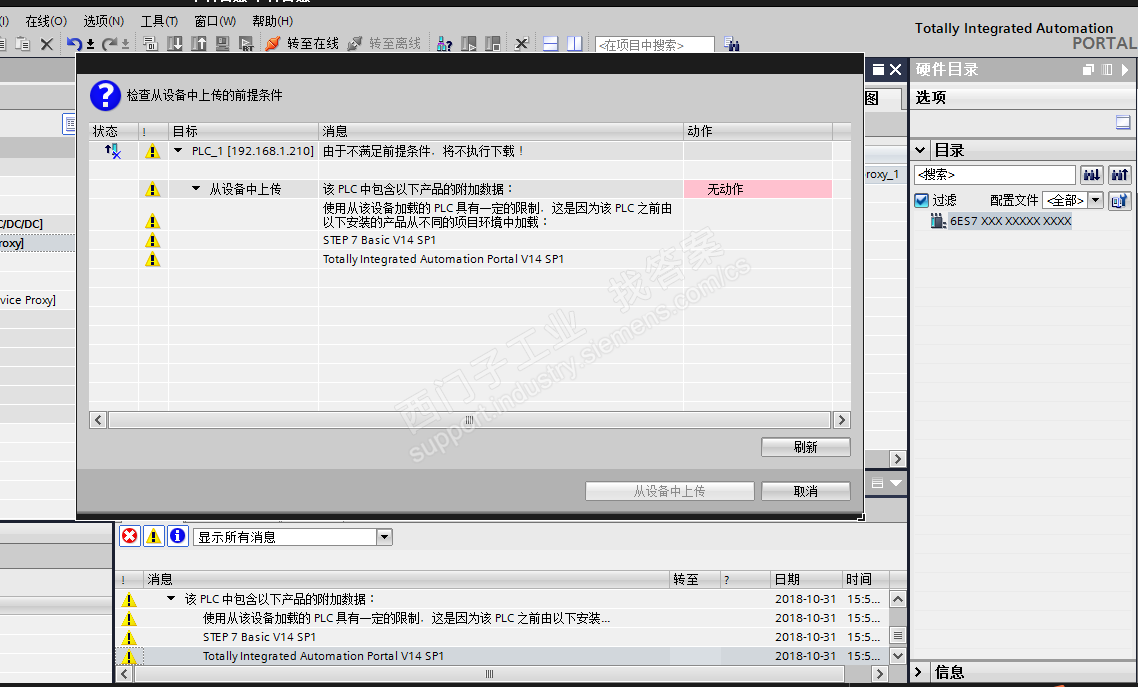The width and height of the screenshot is (1138, 687).
Task: Click the compile icon in the toolbar
Action: [x=150, y=44]
